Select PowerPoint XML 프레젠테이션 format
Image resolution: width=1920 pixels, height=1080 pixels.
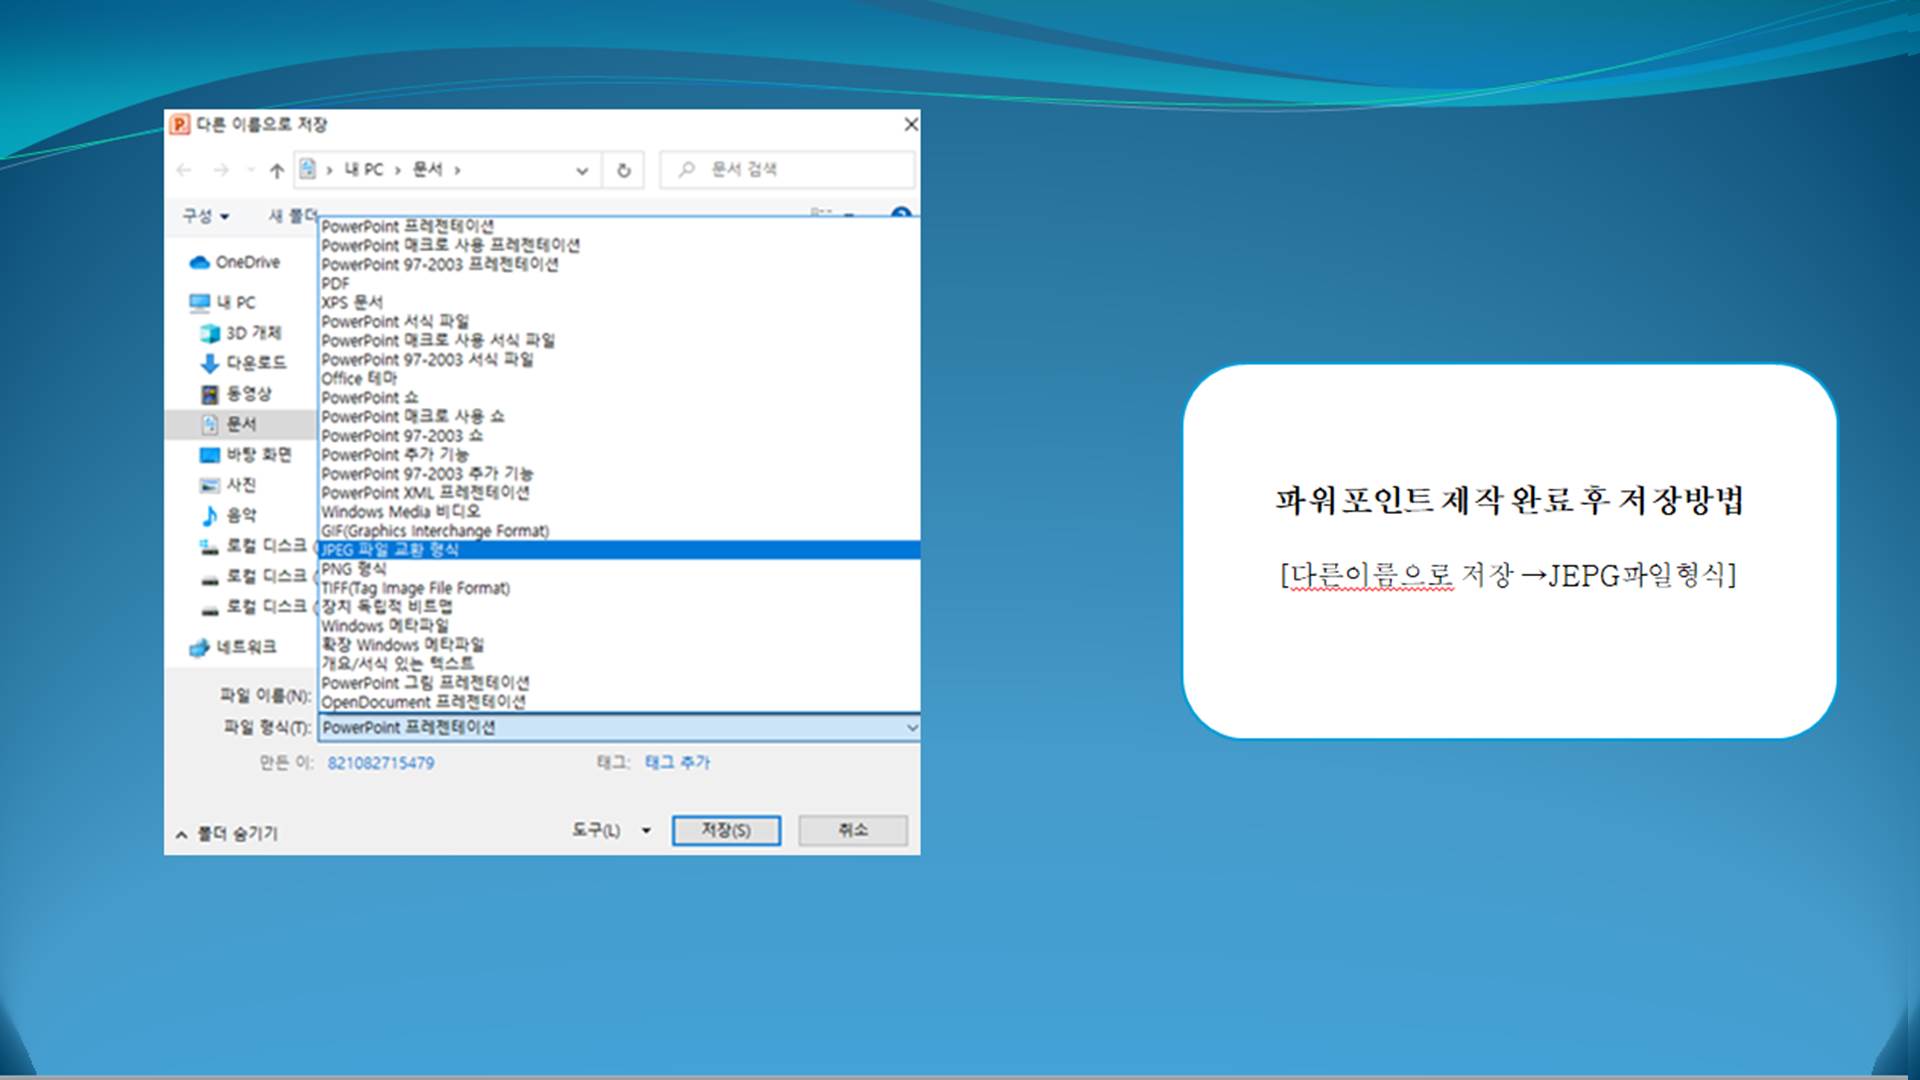coord(619,493)
